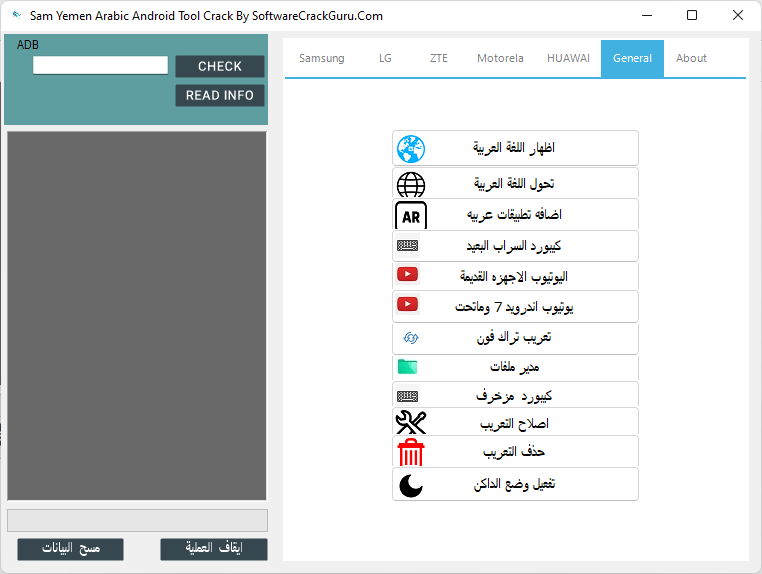762x574 pixels.
Task: Maximize the Sam Yemen tool window
Action: (x=692, y=16)
